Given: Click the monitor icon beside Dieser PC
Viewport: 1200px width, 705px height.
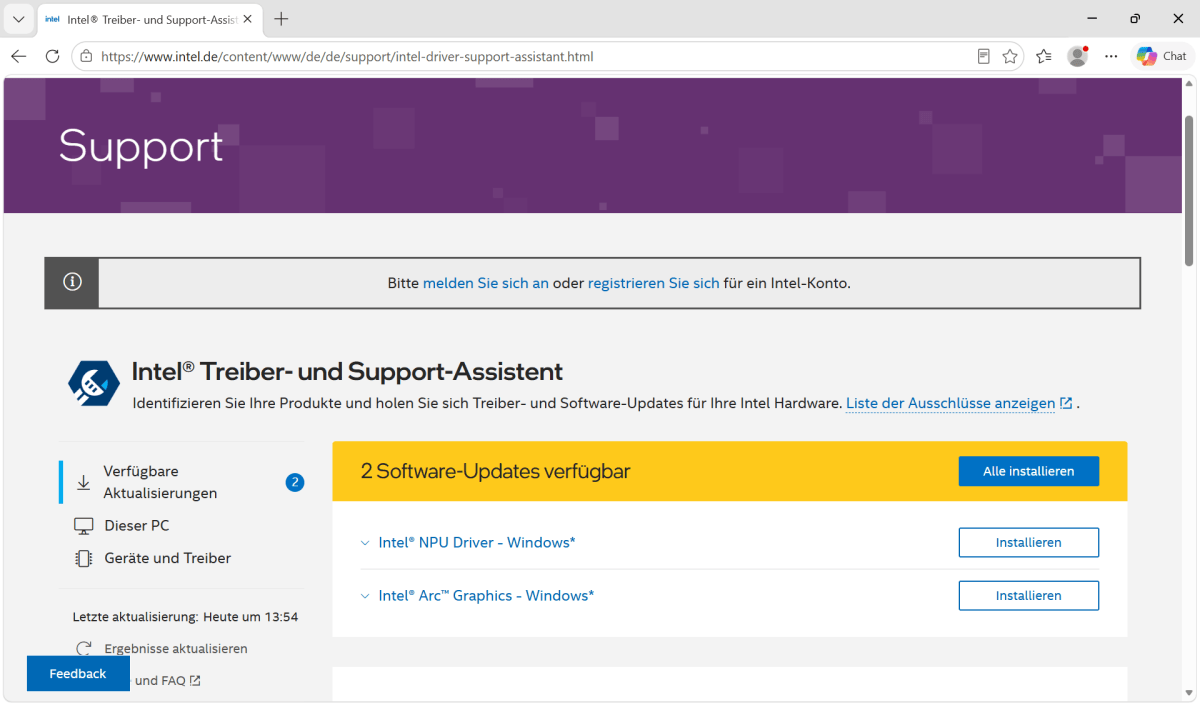Looking at the screenshot, I should (x=84, y=526).
